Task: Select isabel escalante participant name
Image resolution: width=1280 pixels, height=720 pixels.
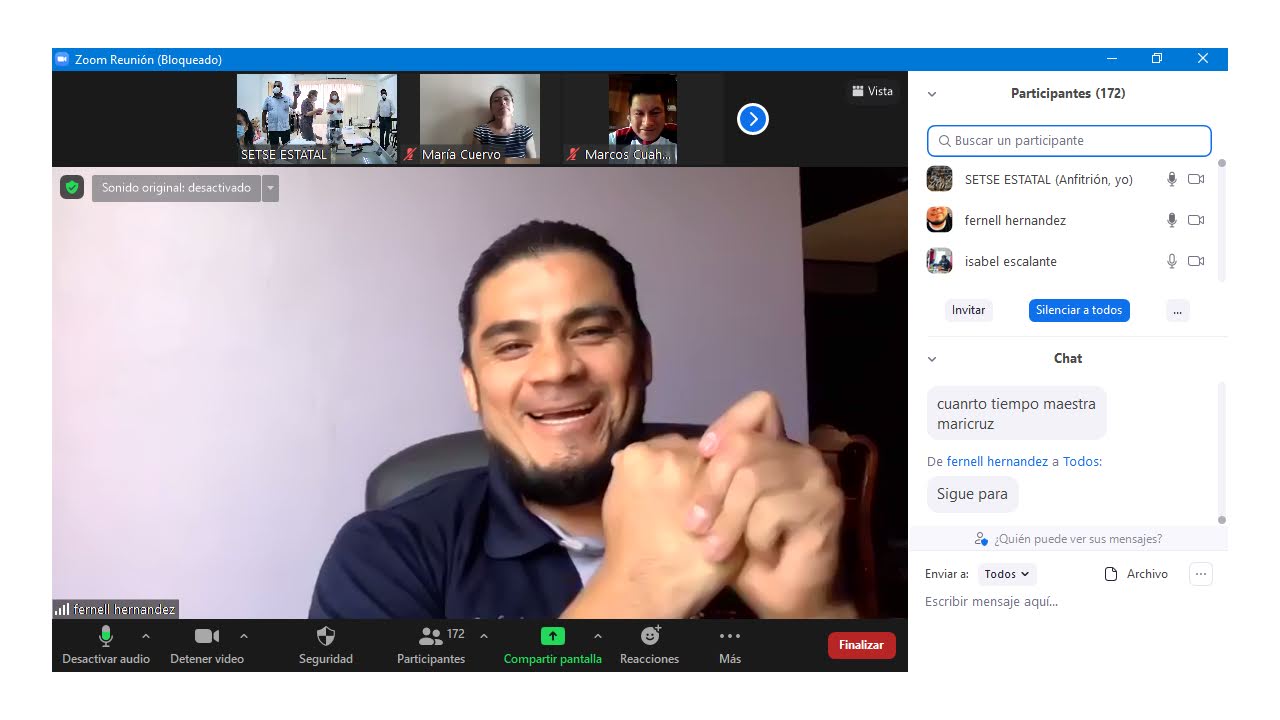Action: (x=1011, y=262)
